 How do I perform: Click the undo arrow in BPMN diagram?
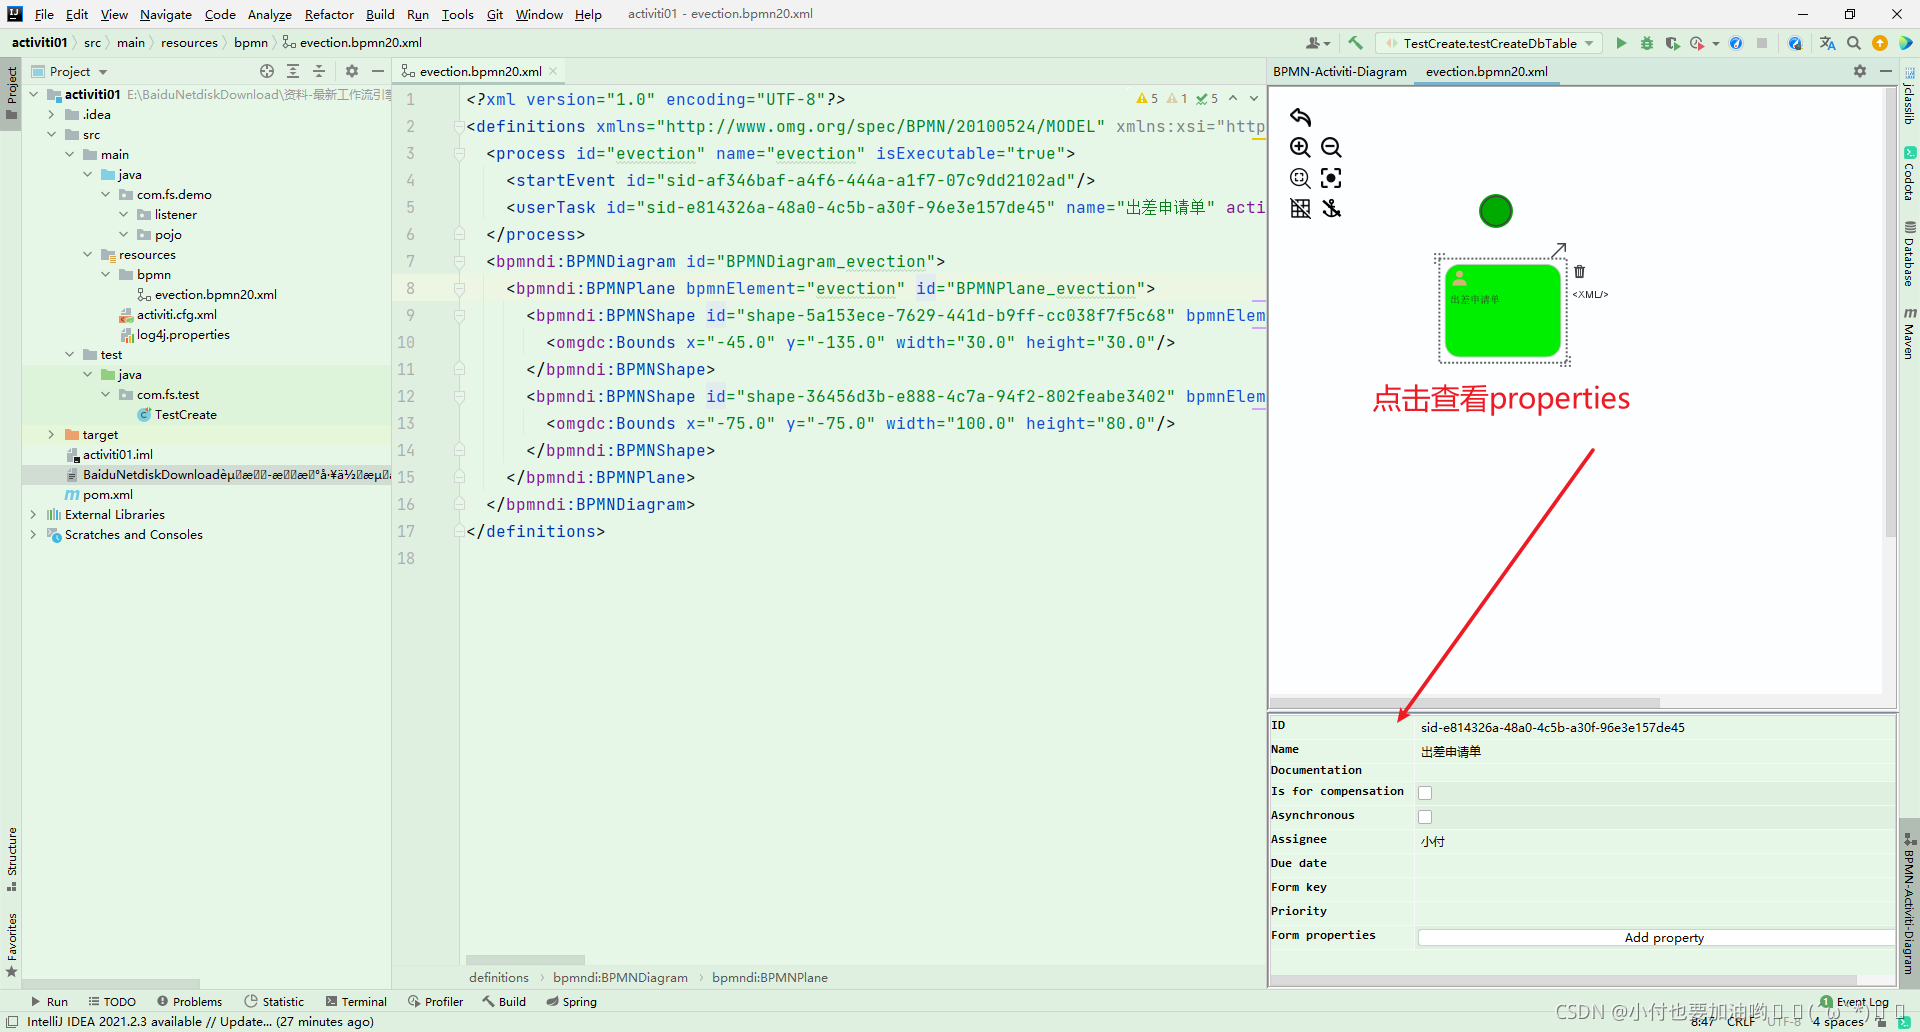click(x=1300, y=117)
